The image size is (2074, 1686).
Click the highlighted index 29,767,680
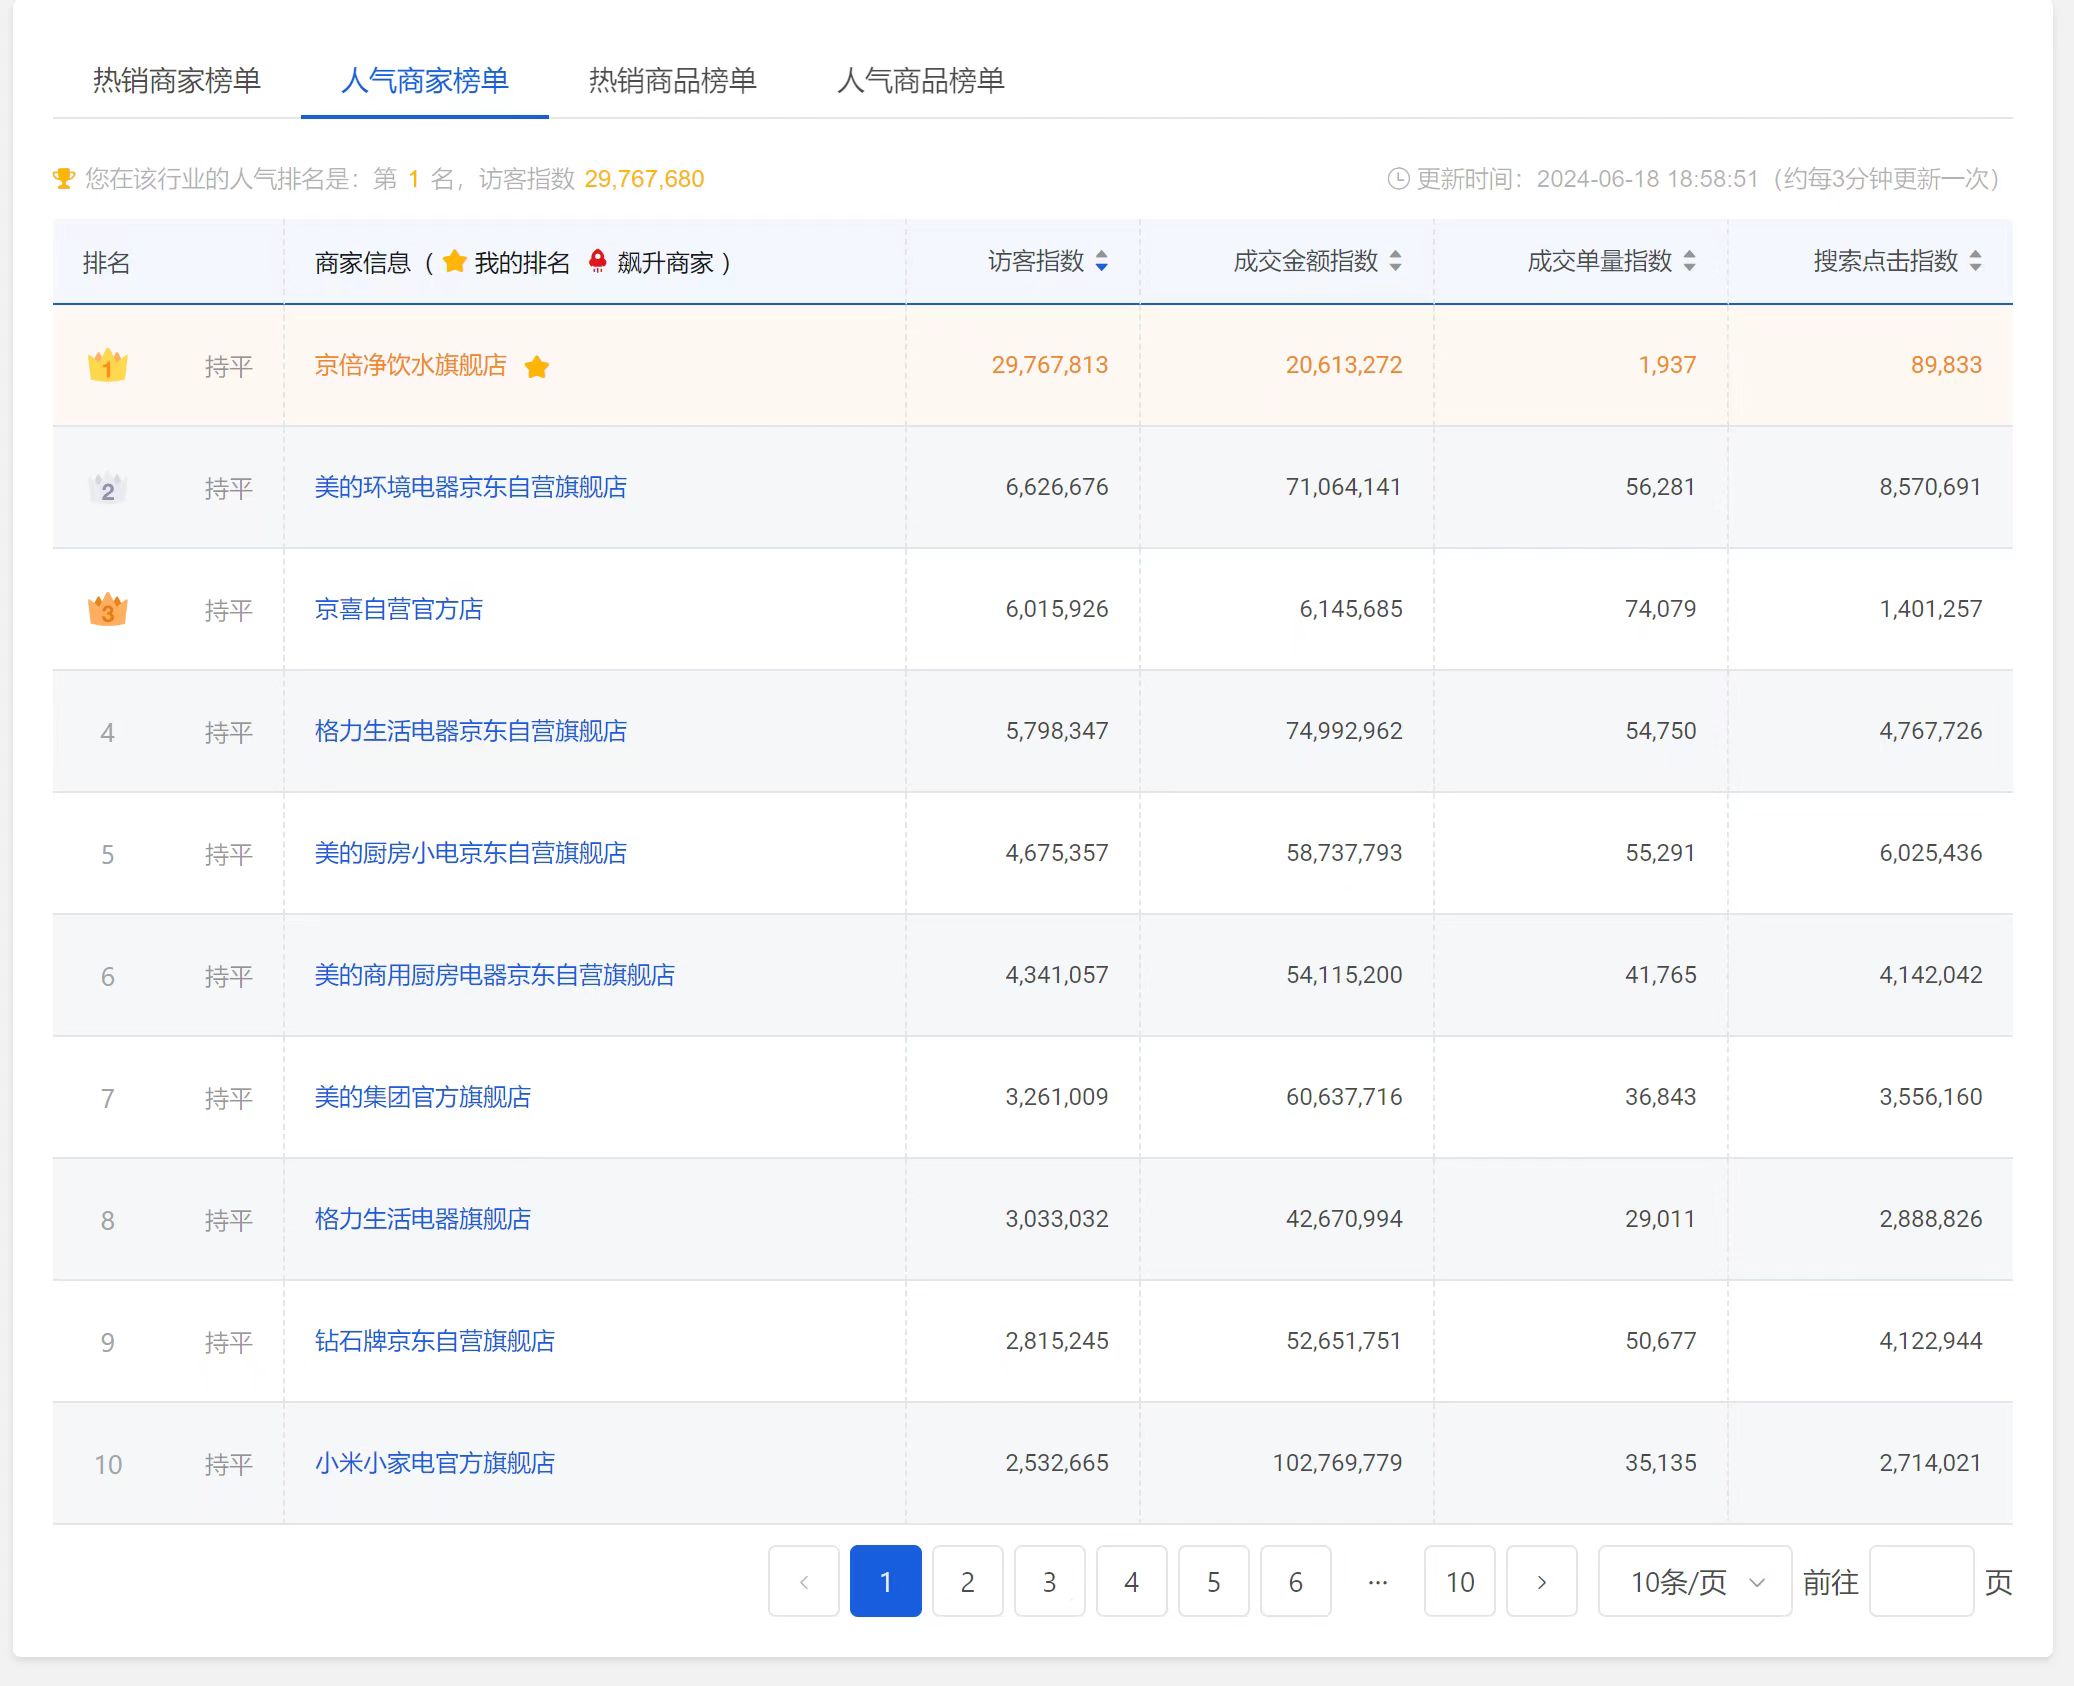tap(644, 179)
